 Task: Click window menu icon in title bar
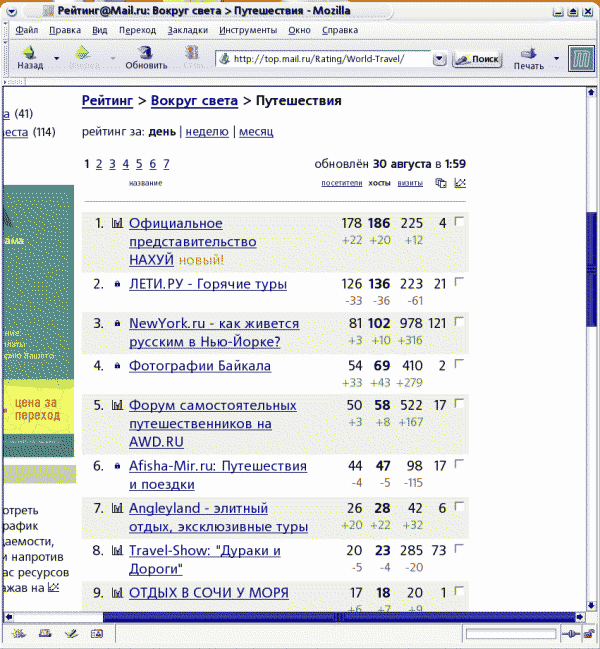(x=12, y=12)
